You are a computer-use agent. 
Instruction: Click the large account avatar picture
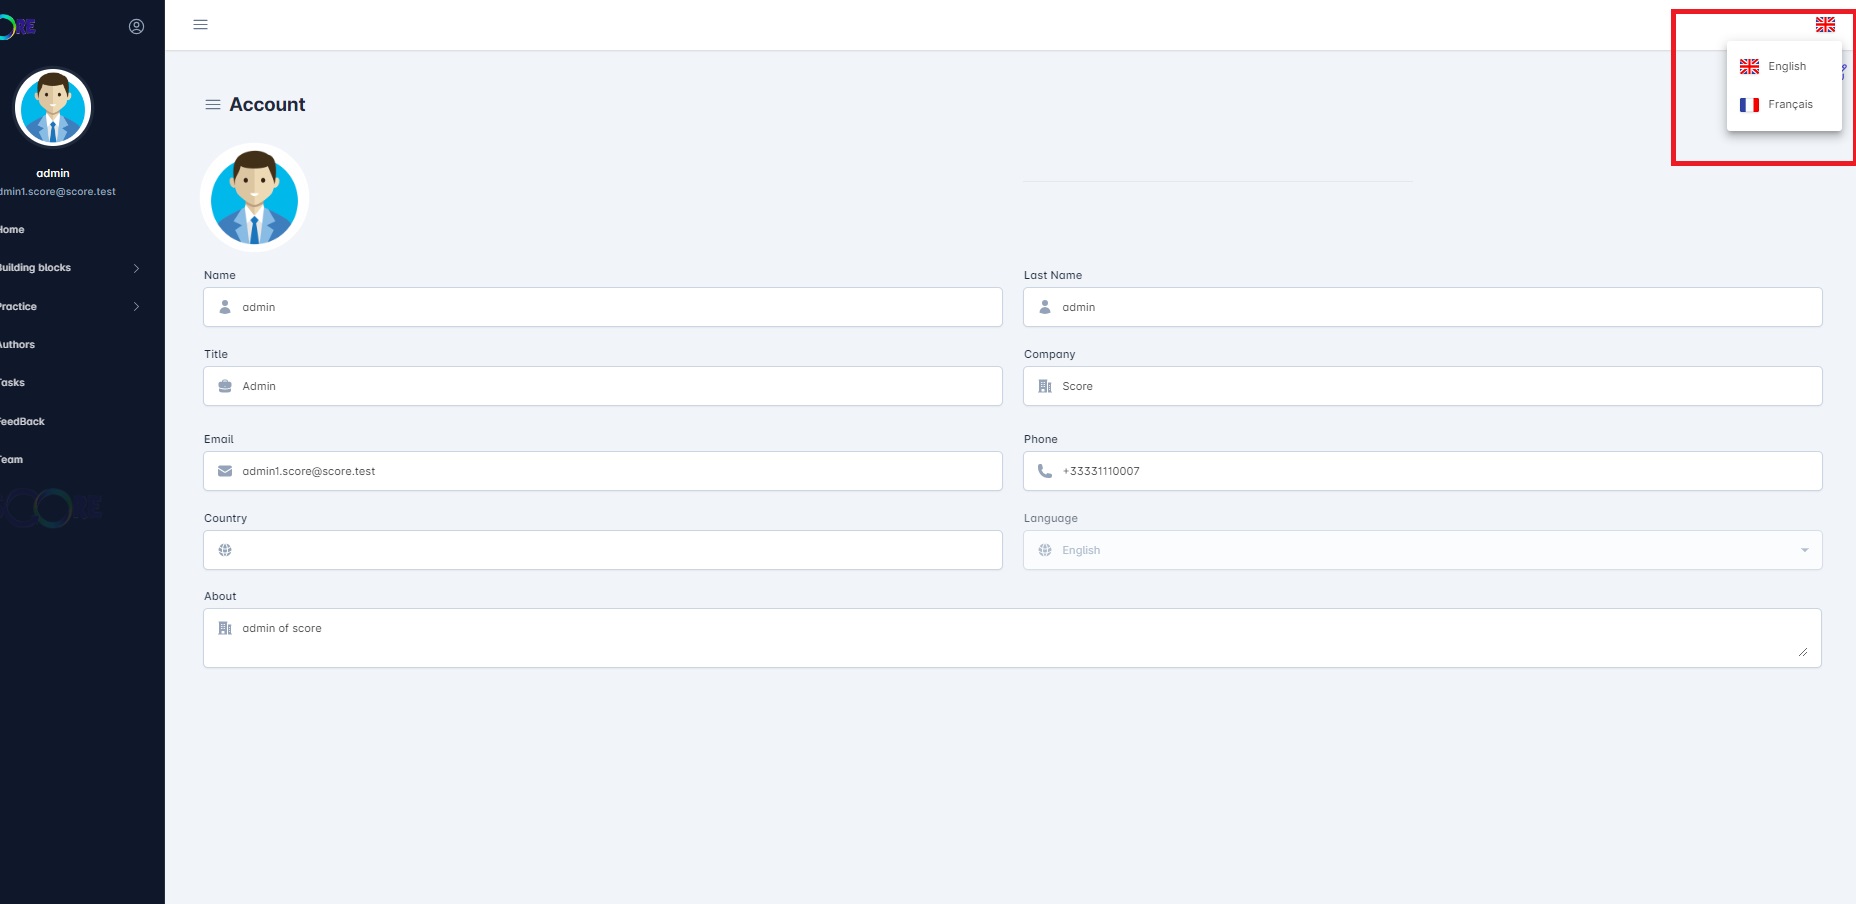point(254,198)
